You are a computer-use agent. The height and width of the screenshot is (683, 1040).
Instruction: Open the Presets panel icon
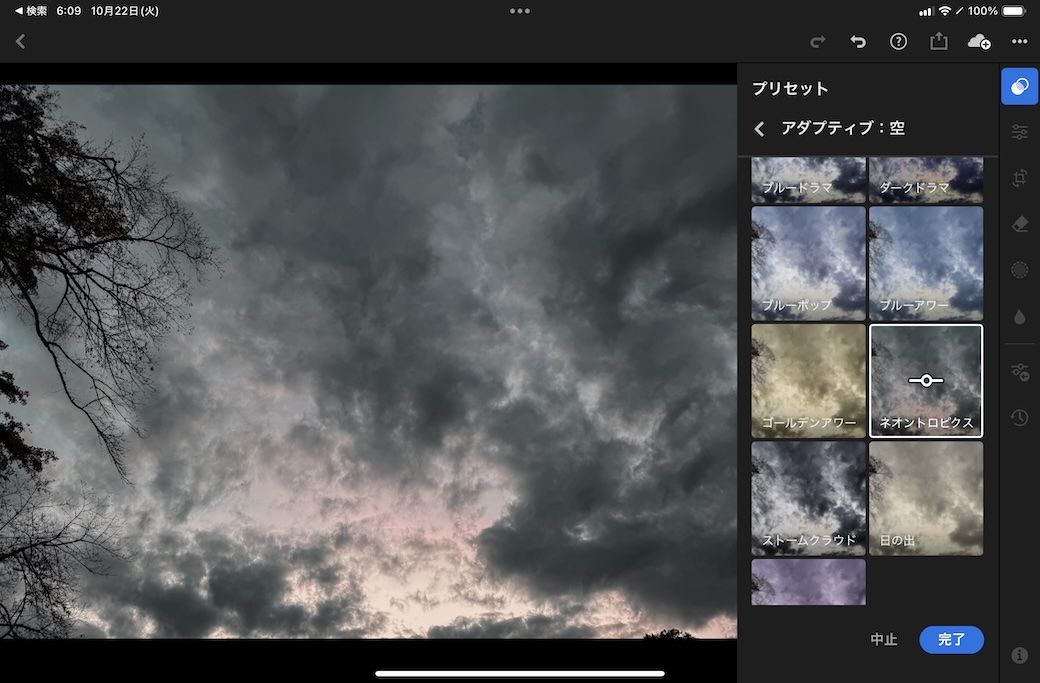pos(1019,87)
